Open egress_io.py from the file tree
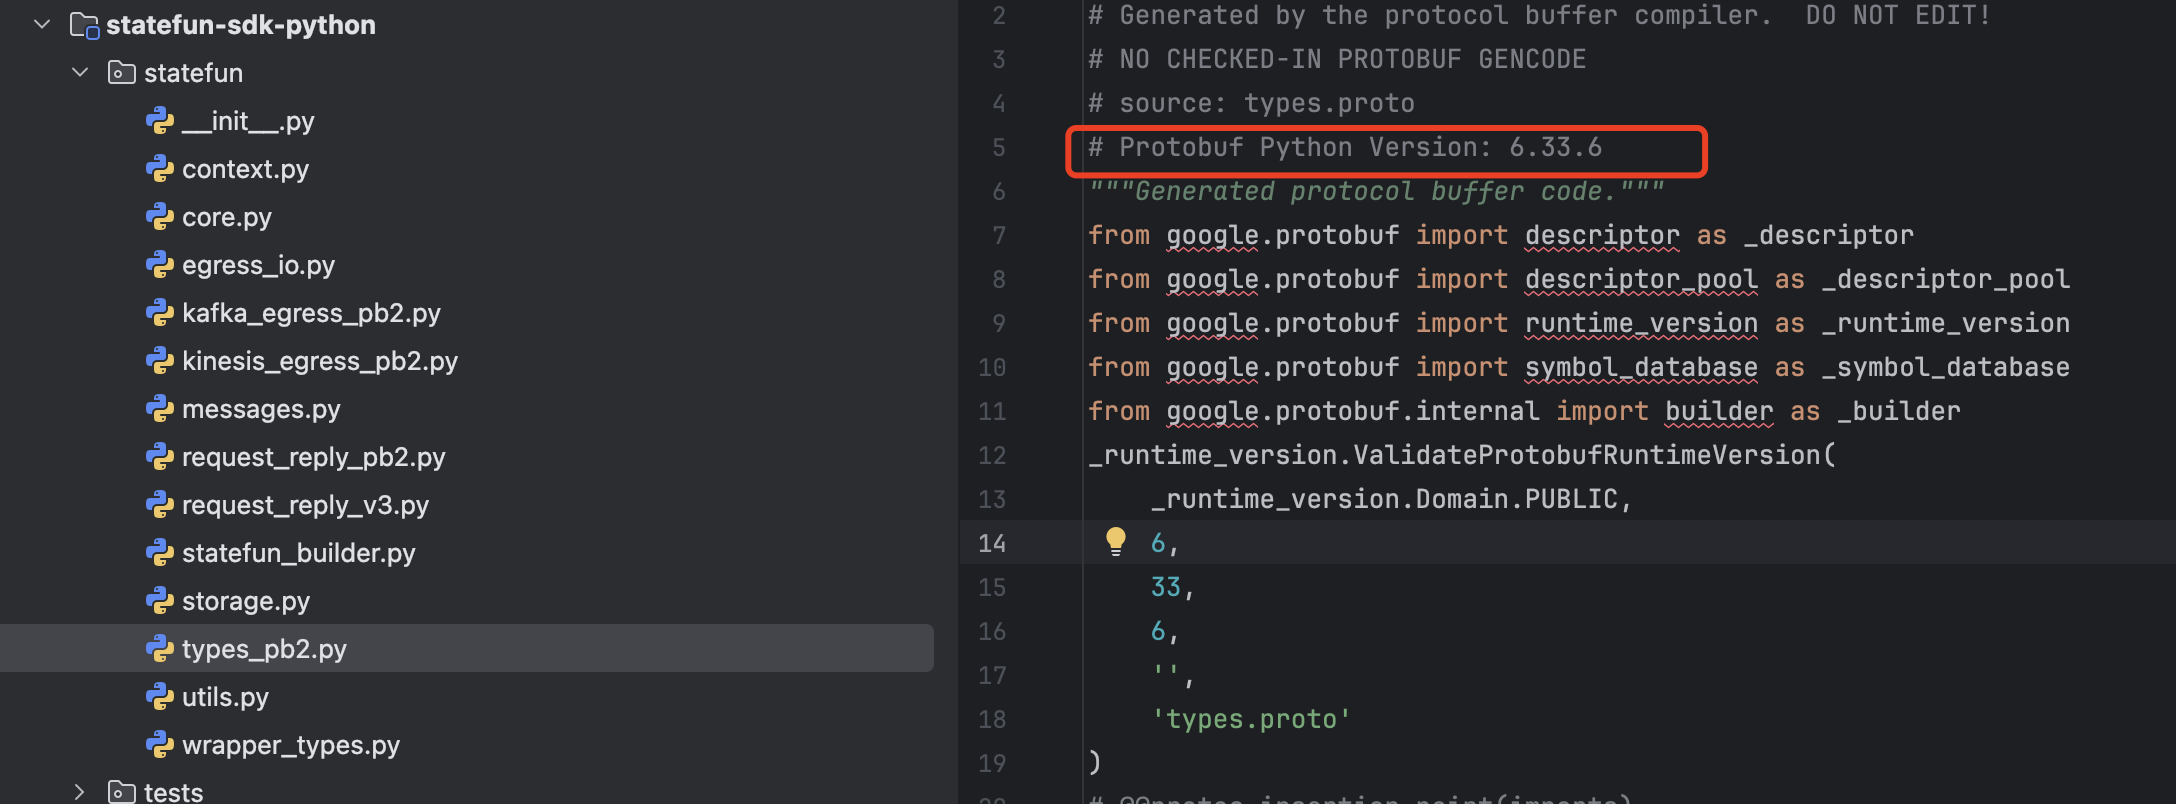 [x=258, y=265]
